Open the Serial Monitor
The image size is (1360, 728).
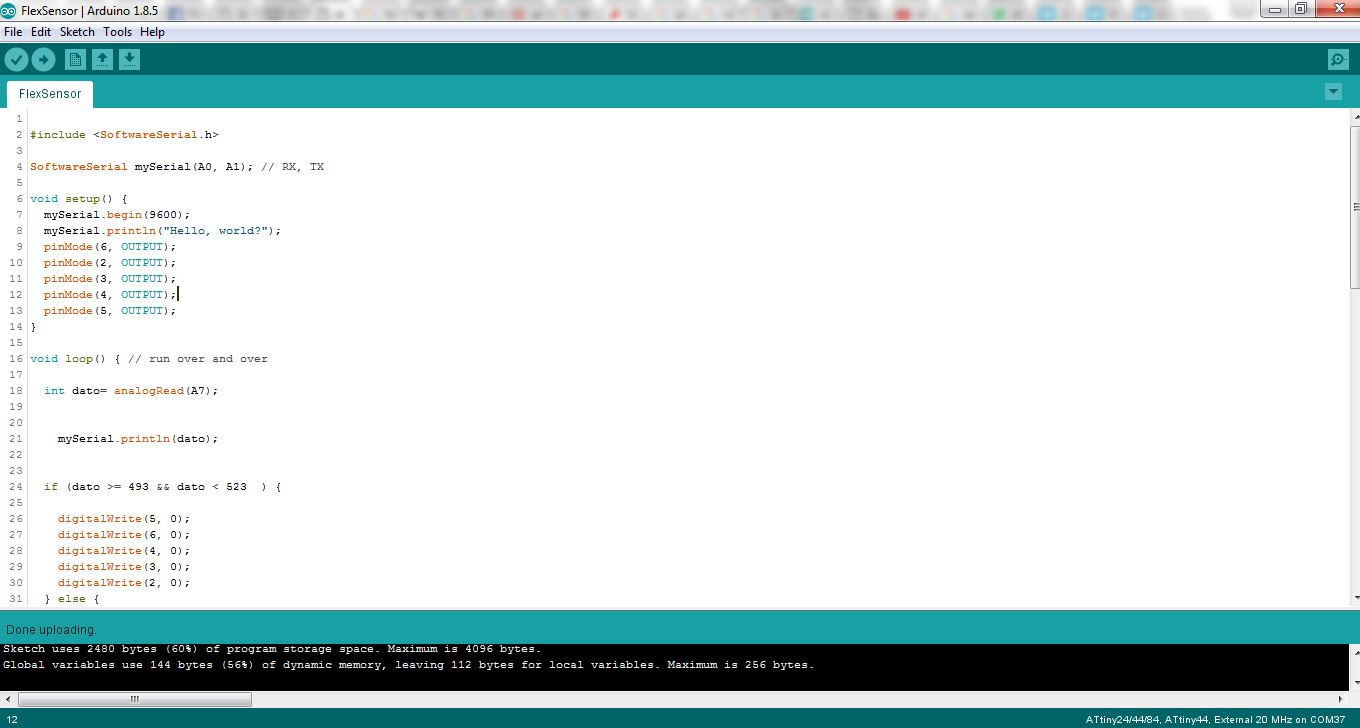[1338, 60]
